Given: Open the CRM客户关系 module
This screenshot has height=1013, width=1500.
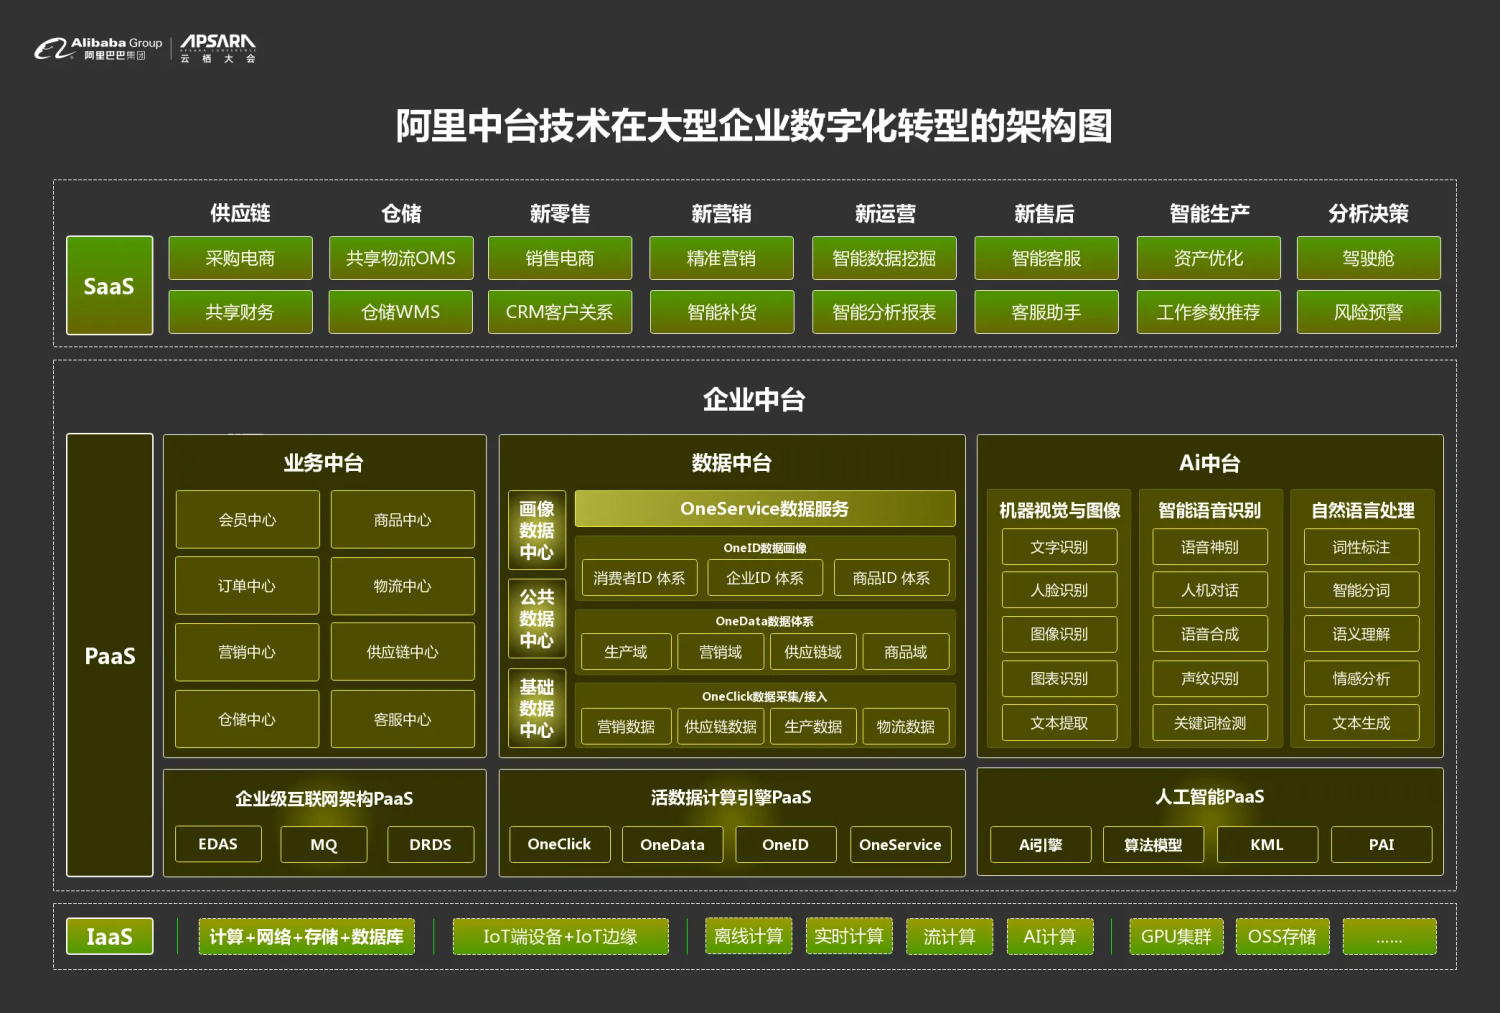Looking at the screenshot, I should pyautogui.click(x=560, y=312).
